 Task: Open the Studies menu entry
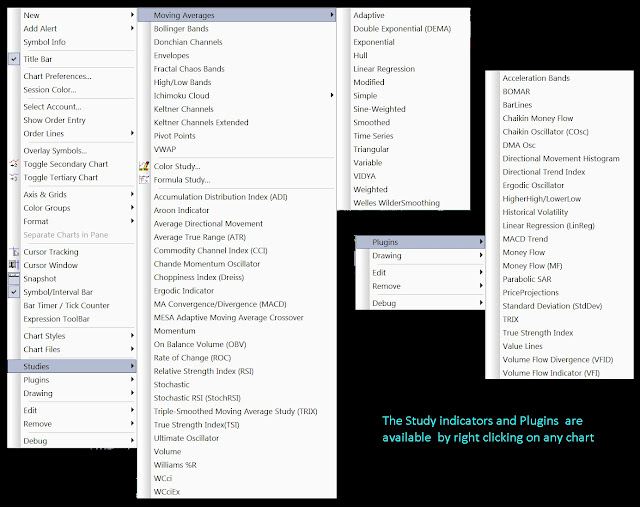(72, 366)
